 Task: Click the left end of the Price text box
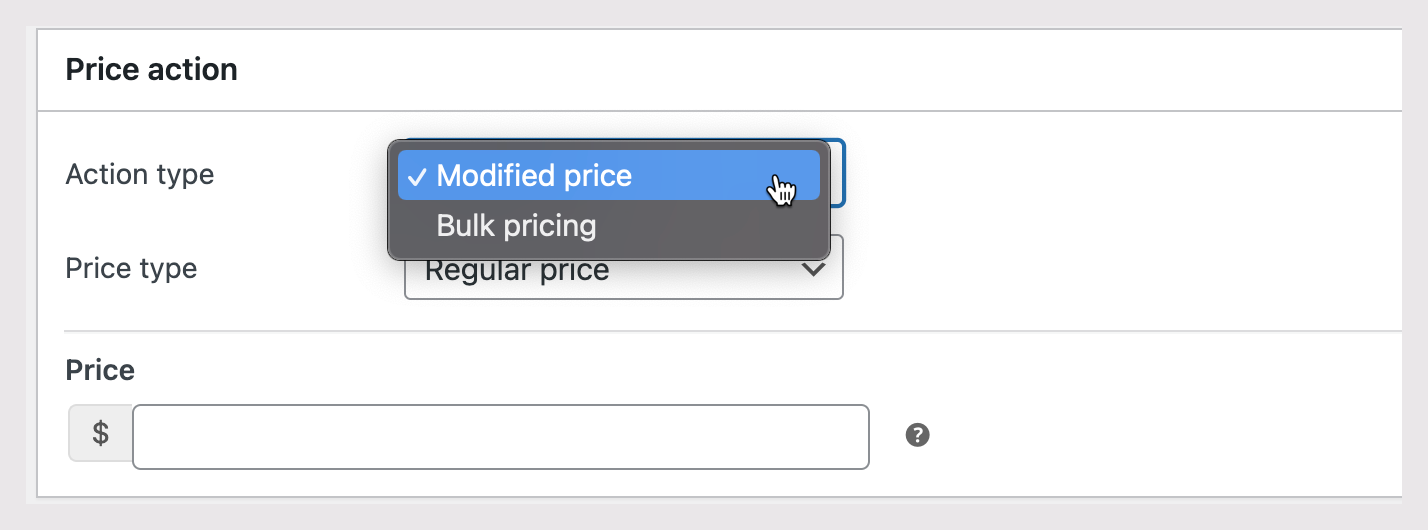click(150, 437)
